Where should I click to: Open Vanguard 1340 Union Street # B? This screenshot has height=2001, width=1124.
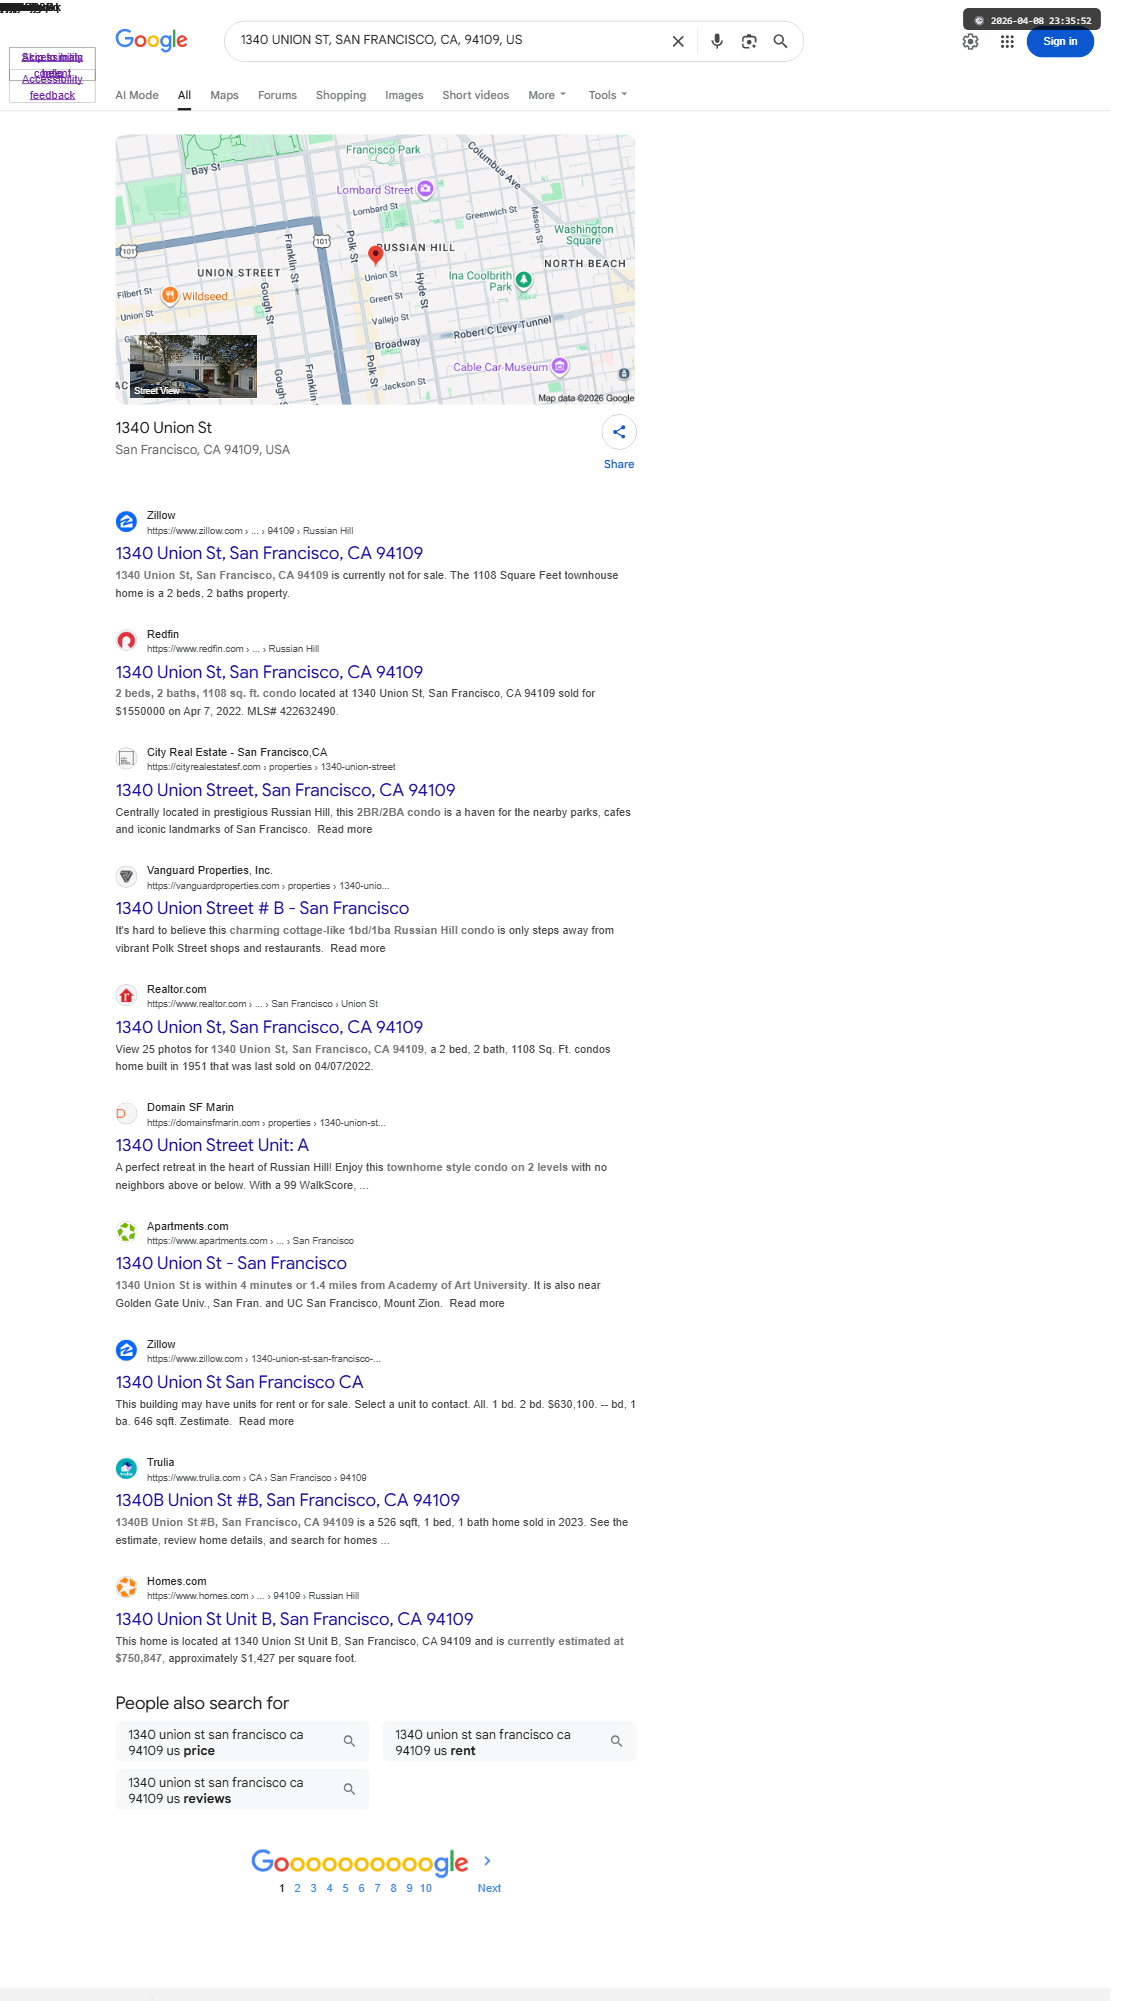click(x=262, y=908)
